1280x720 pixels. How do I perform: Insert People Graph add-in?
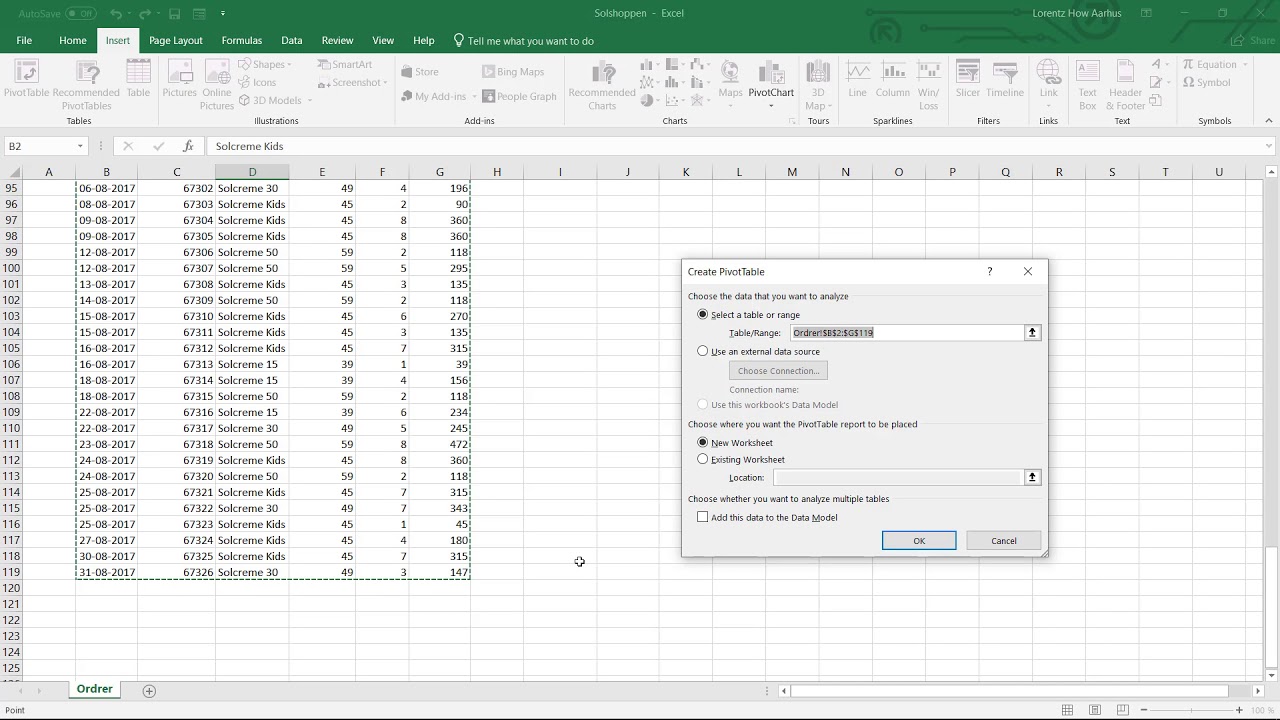(519, 96)
